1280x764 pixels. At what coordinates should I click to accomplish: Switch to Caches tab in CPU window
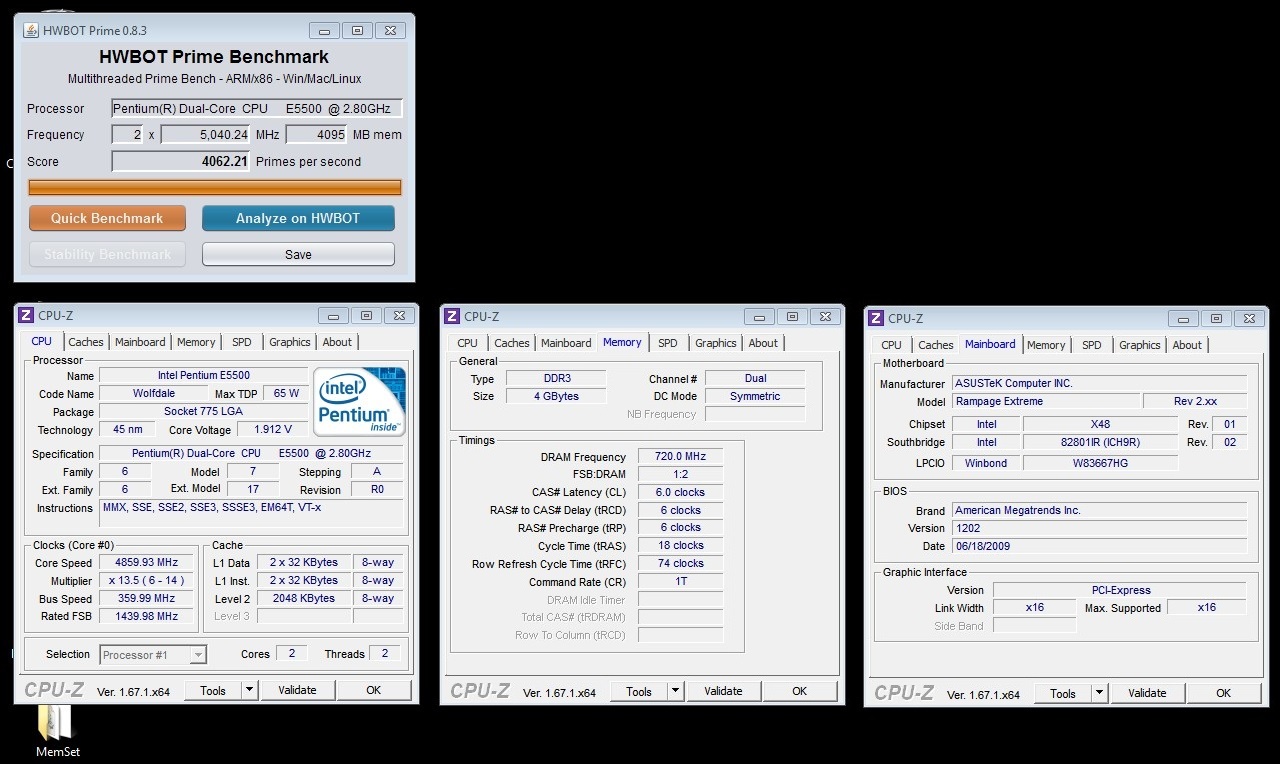click(x=86, y=342)
